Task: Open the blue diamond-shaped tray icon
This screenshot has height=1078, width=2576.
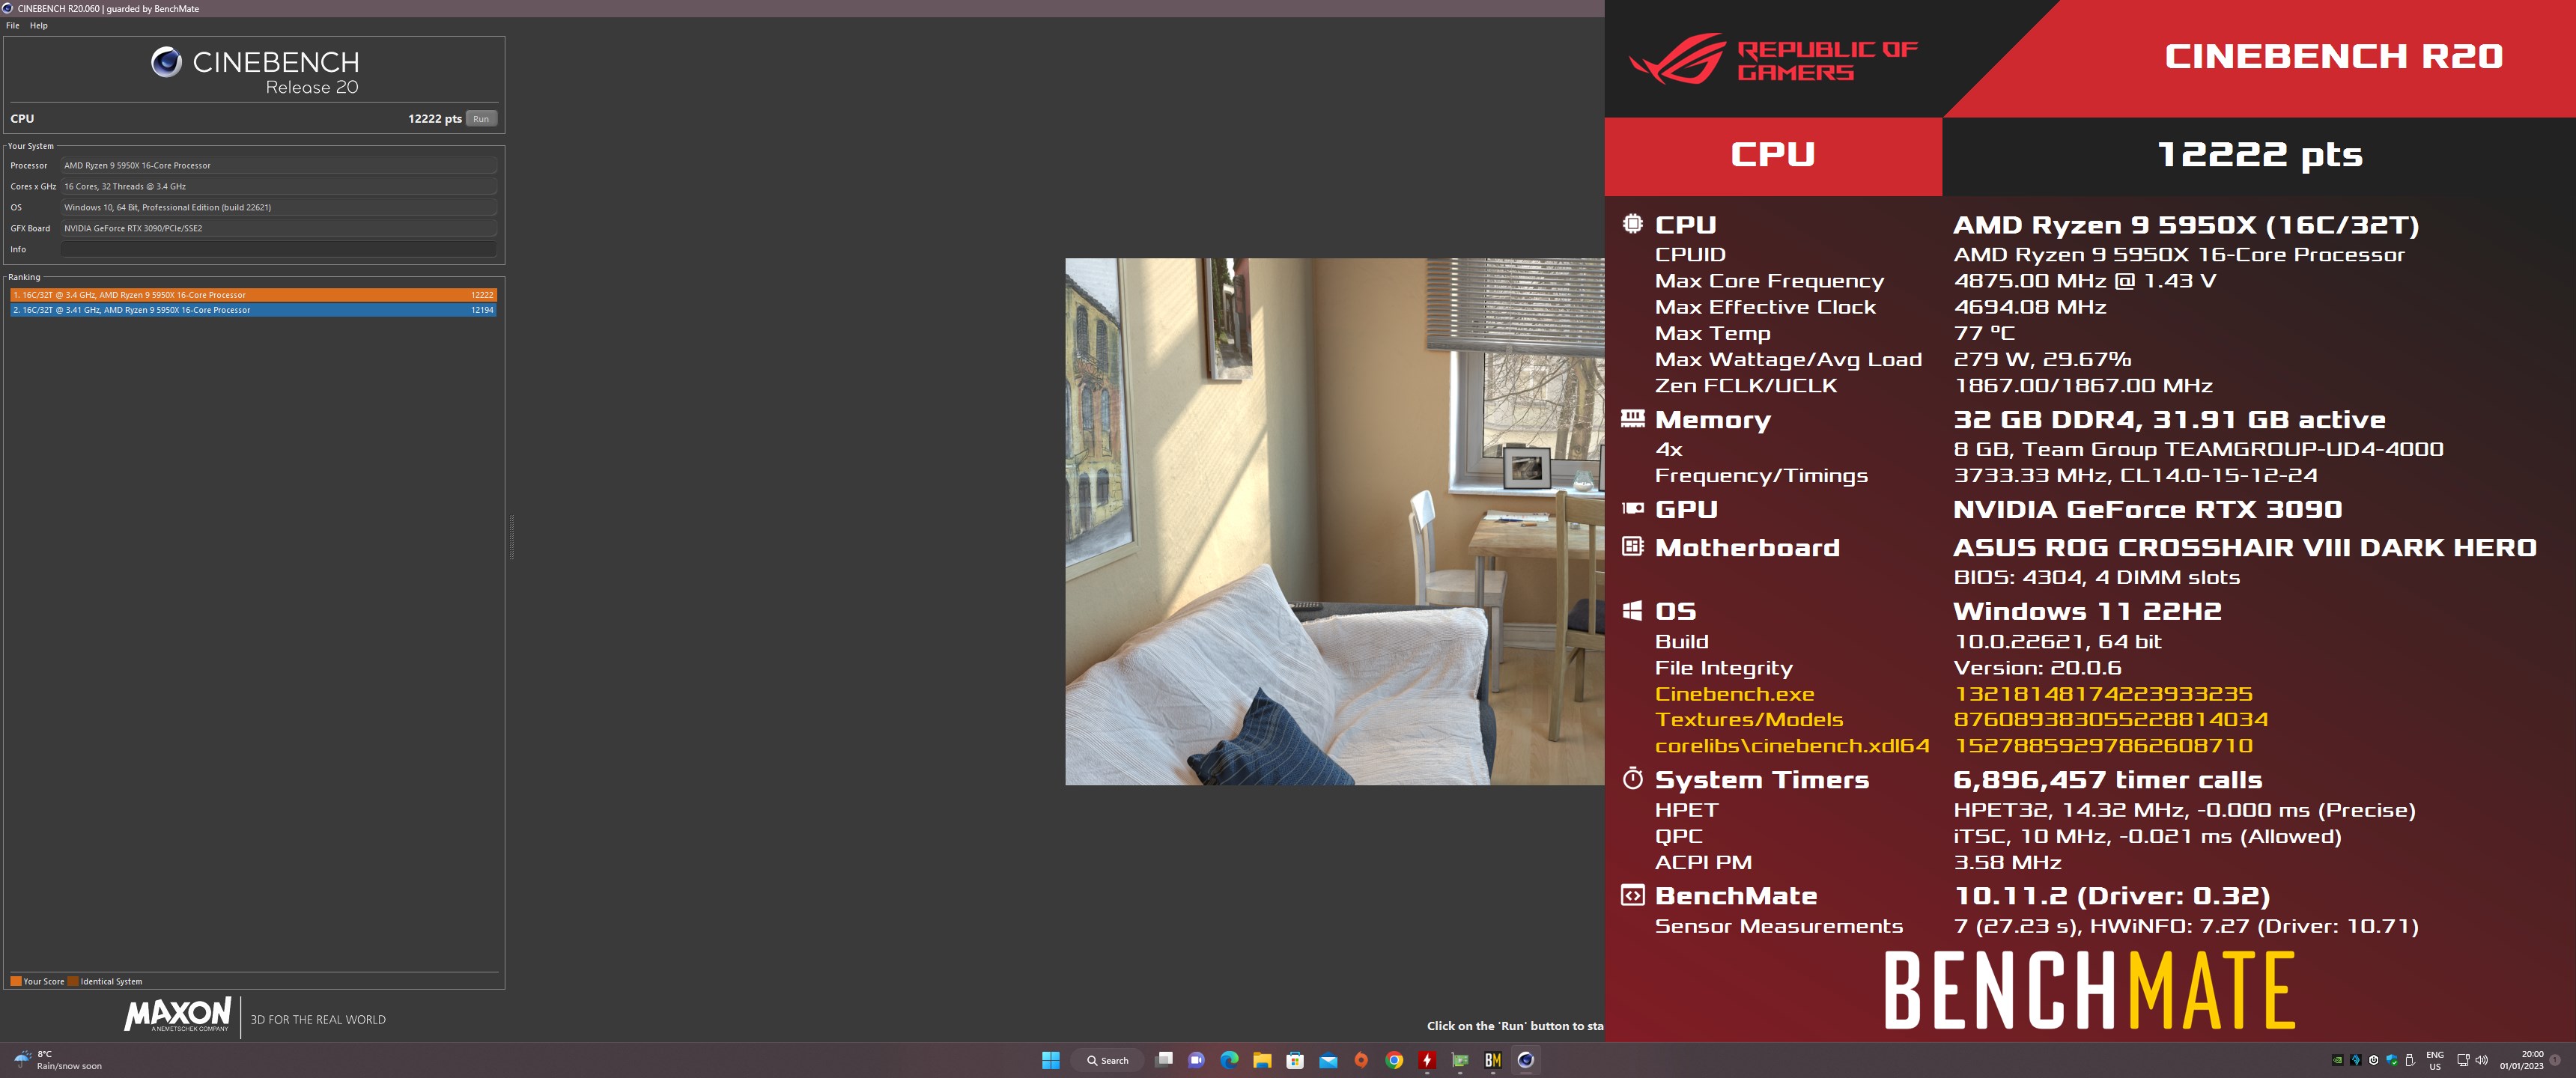Action: pos(2355,1060)
